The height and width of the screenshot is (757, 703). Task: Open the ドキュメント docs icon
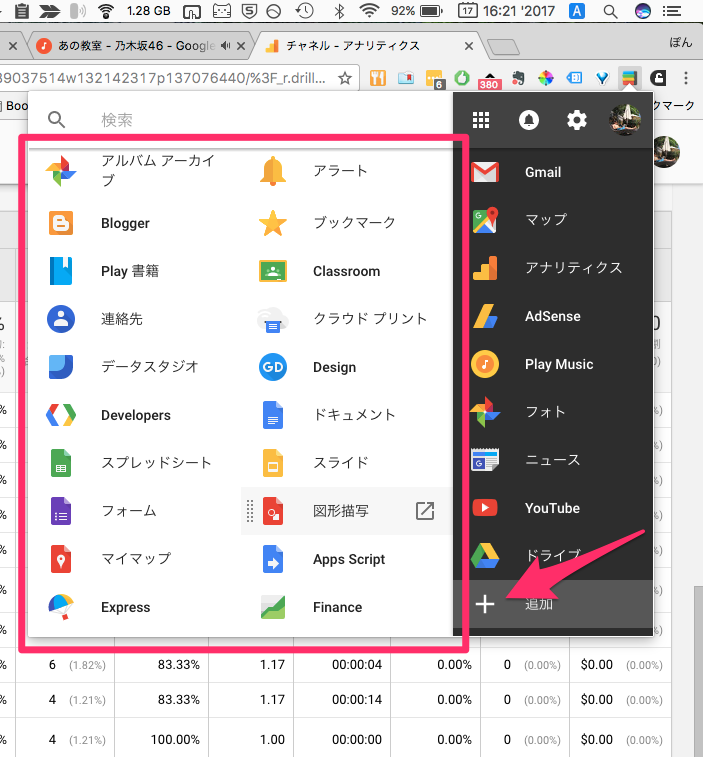(273, 415)
